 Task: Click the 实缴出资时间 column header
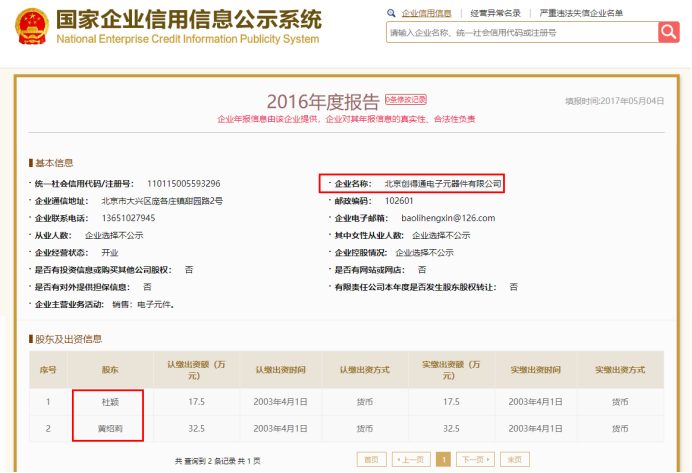click(x=535, y=370)
